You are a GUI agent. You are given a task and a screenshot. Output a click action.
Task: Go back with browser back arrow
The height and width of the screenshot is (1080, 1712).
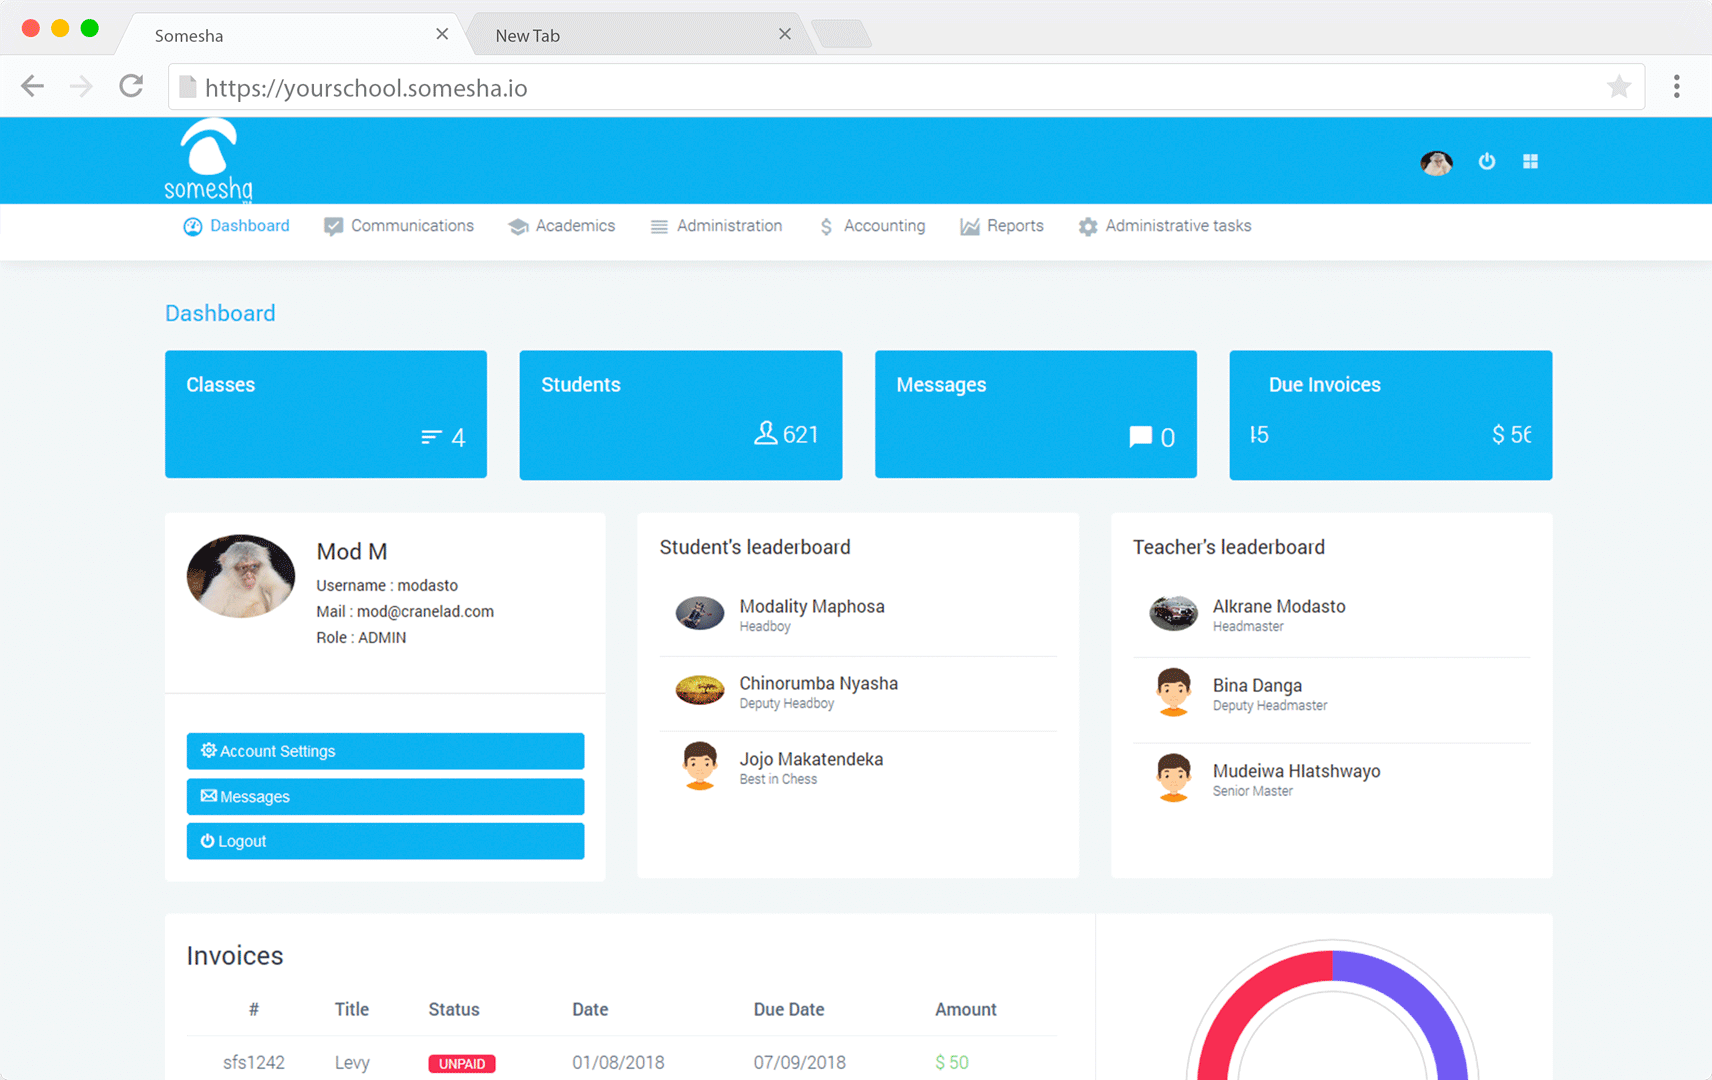(x=33, y=87)
